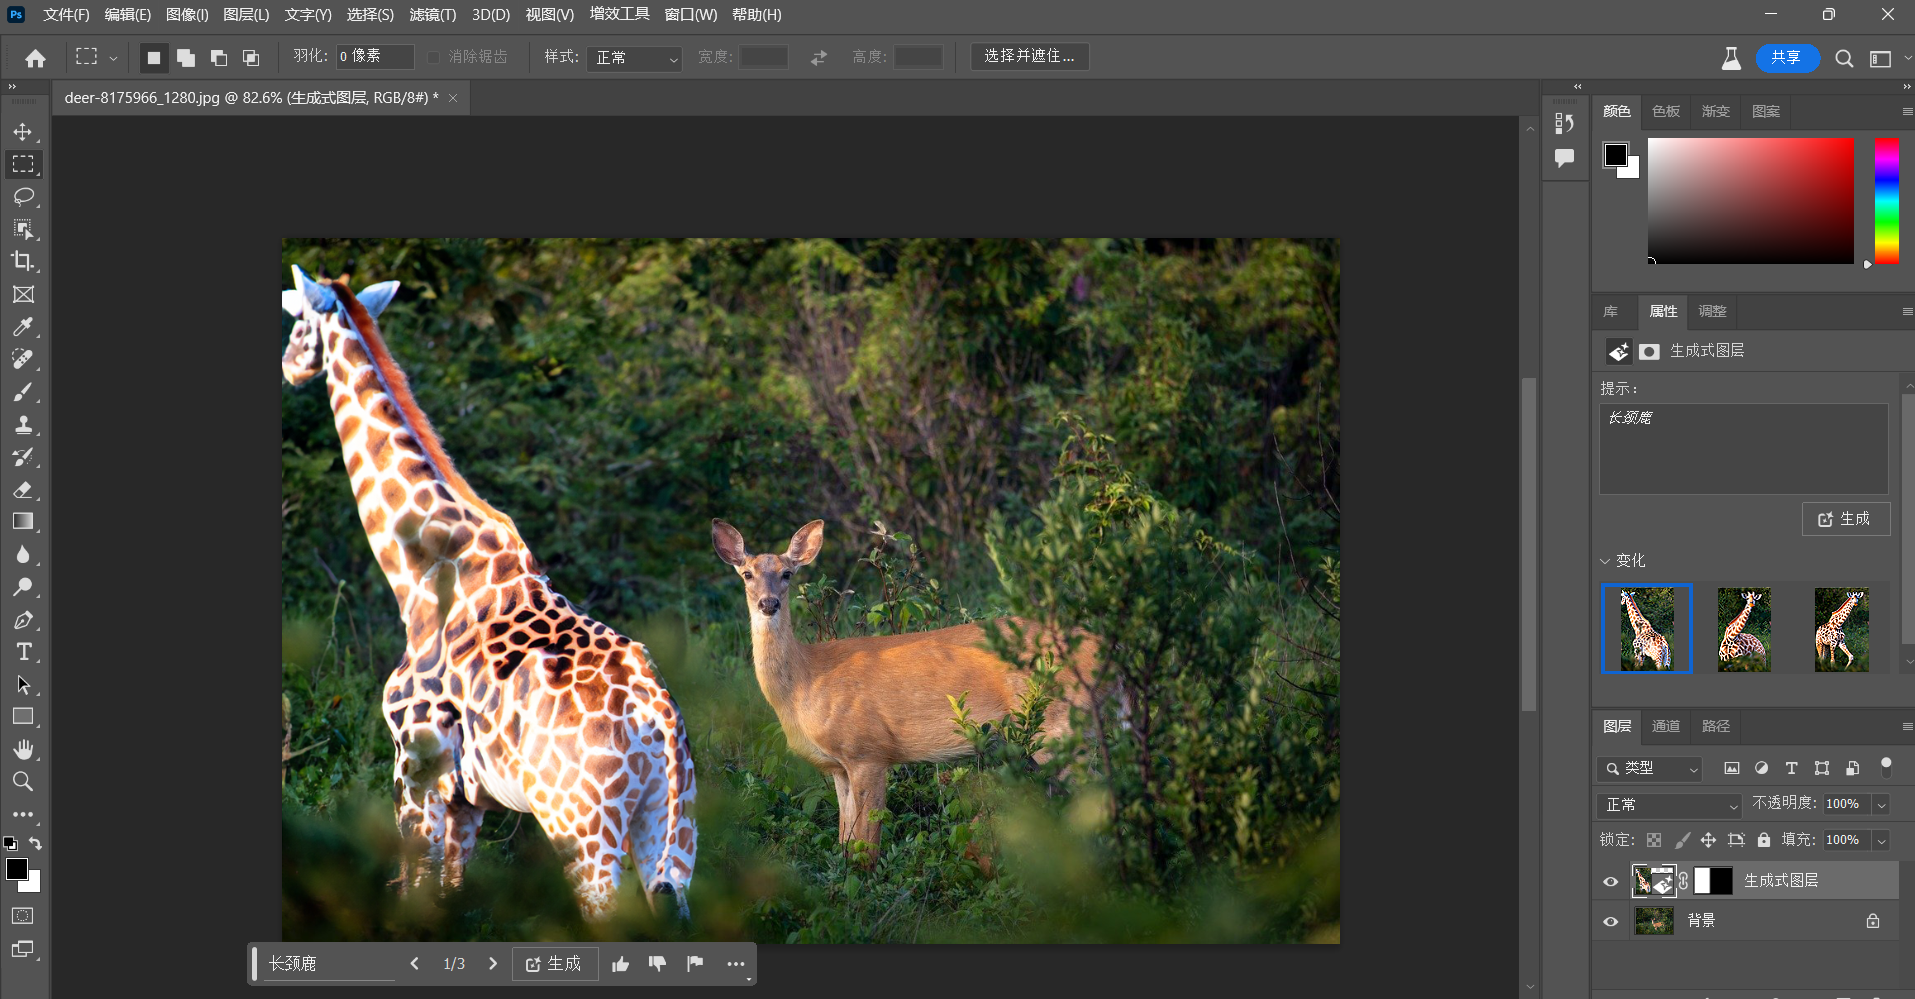
Task: Select the second giraffe variation thumbnail
Action: coord(1744,629)
